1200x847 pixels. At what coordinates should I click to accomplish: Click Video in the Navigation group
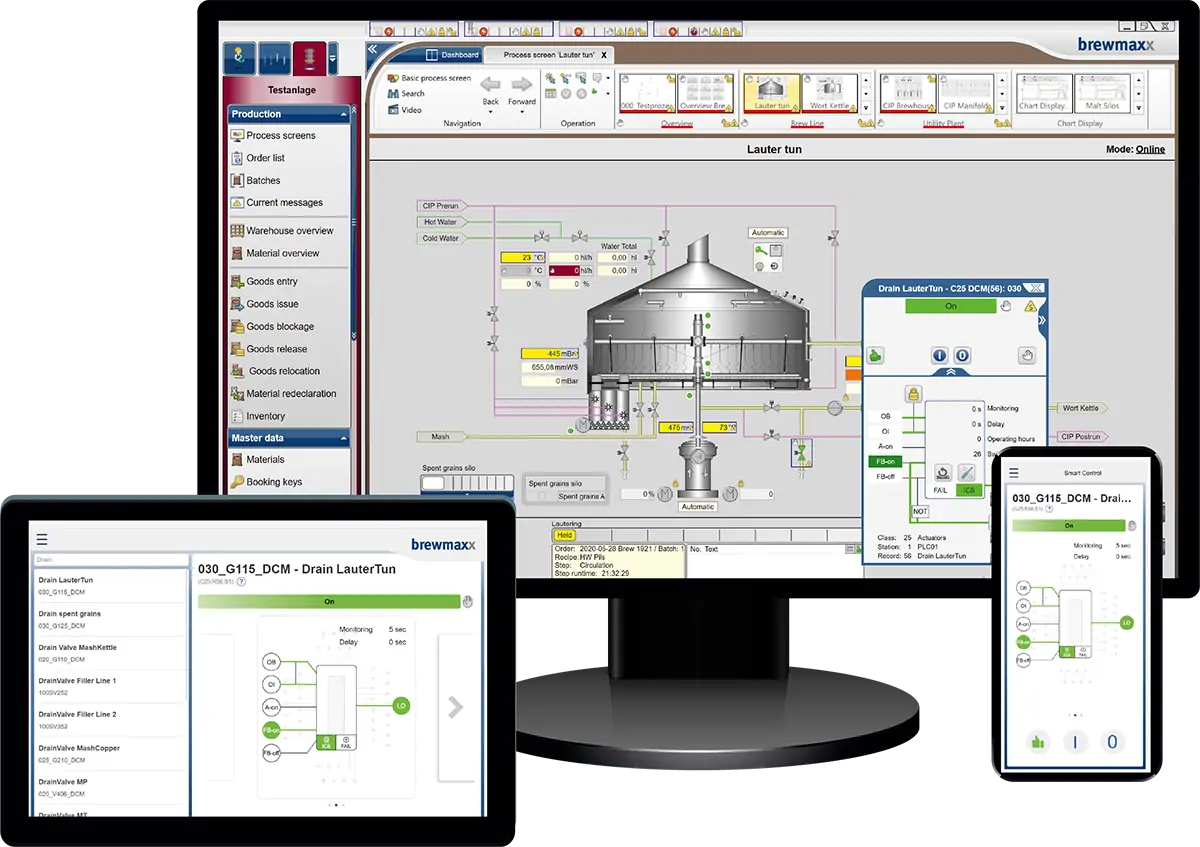tap(405, 110)
